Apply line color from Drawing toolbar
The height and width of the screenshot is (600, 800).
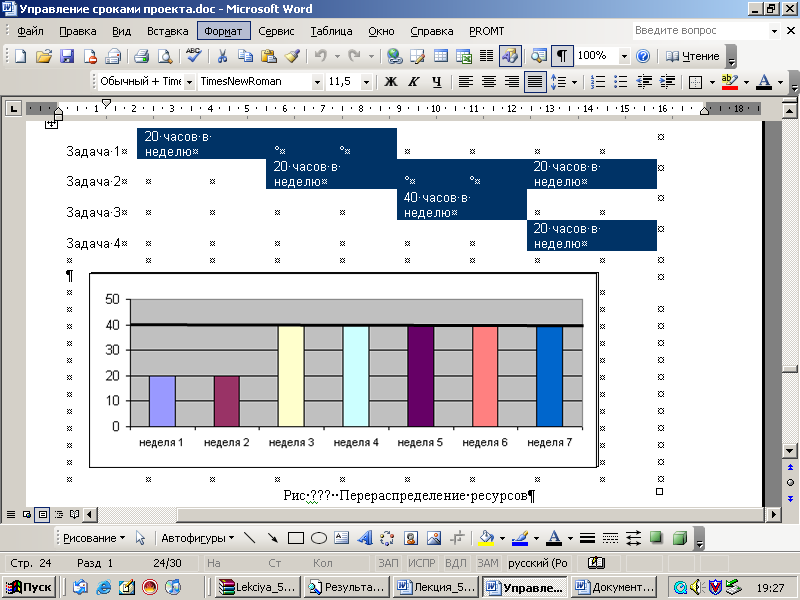(520, 538)
